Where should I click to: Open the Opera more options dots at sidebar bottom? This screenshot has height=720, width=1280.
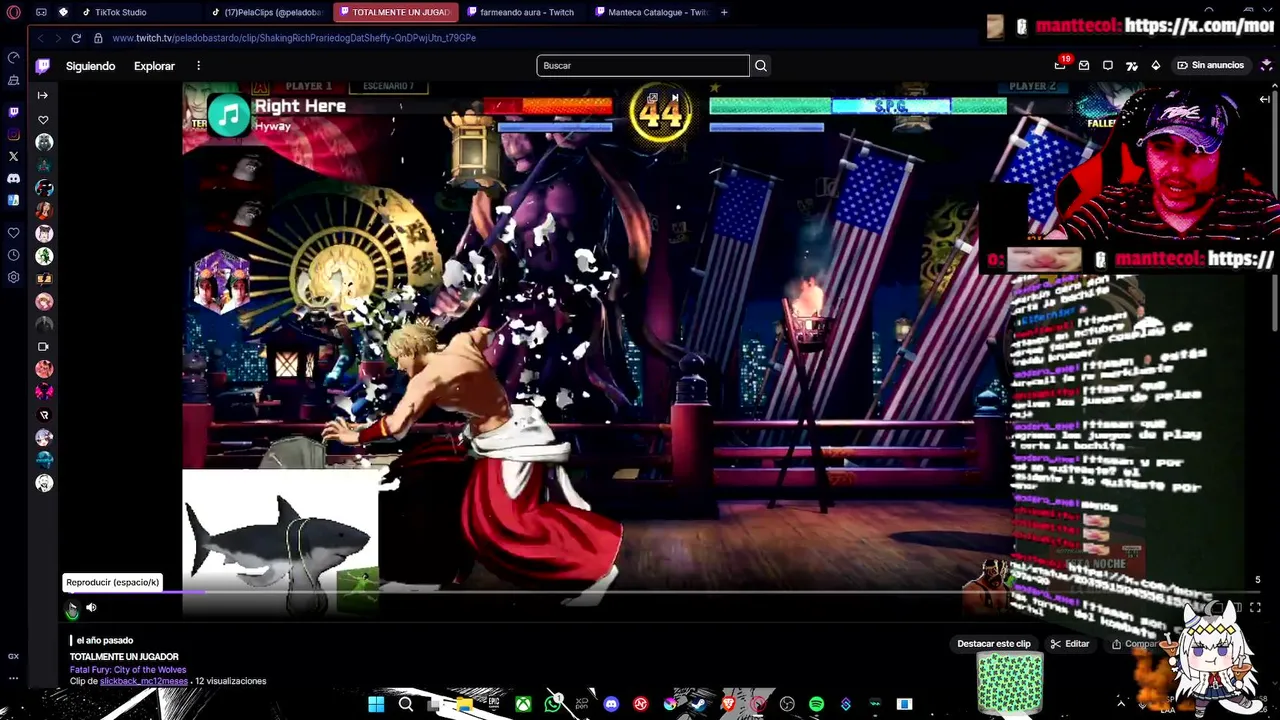(13, 678)
